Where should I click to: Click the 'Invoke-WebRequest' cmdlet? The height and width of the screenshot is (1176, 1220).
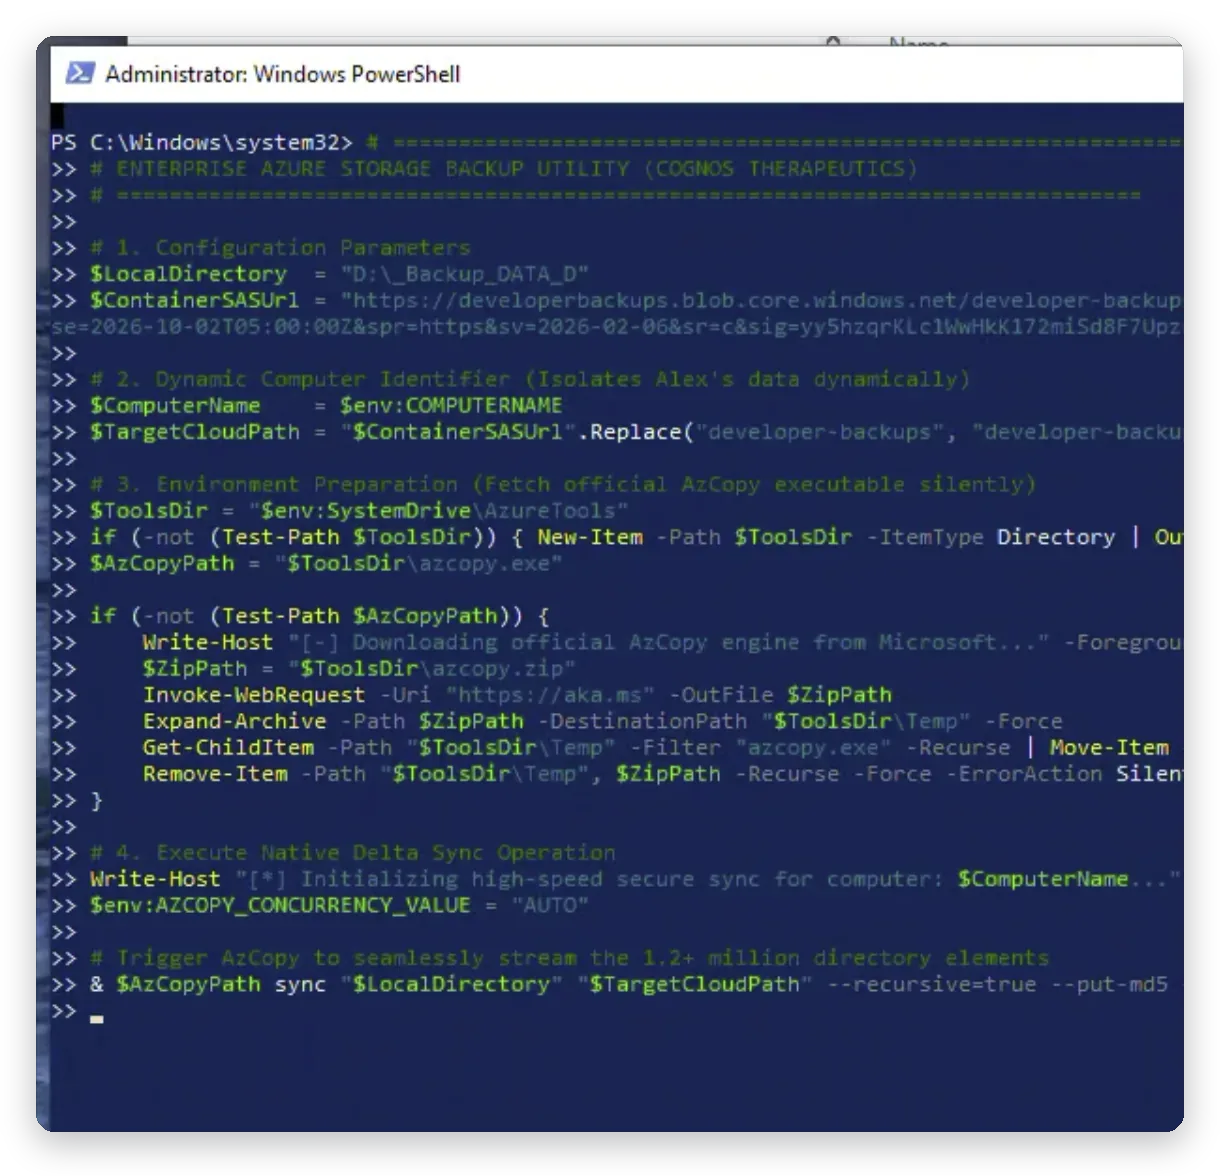tap(254, 694)
